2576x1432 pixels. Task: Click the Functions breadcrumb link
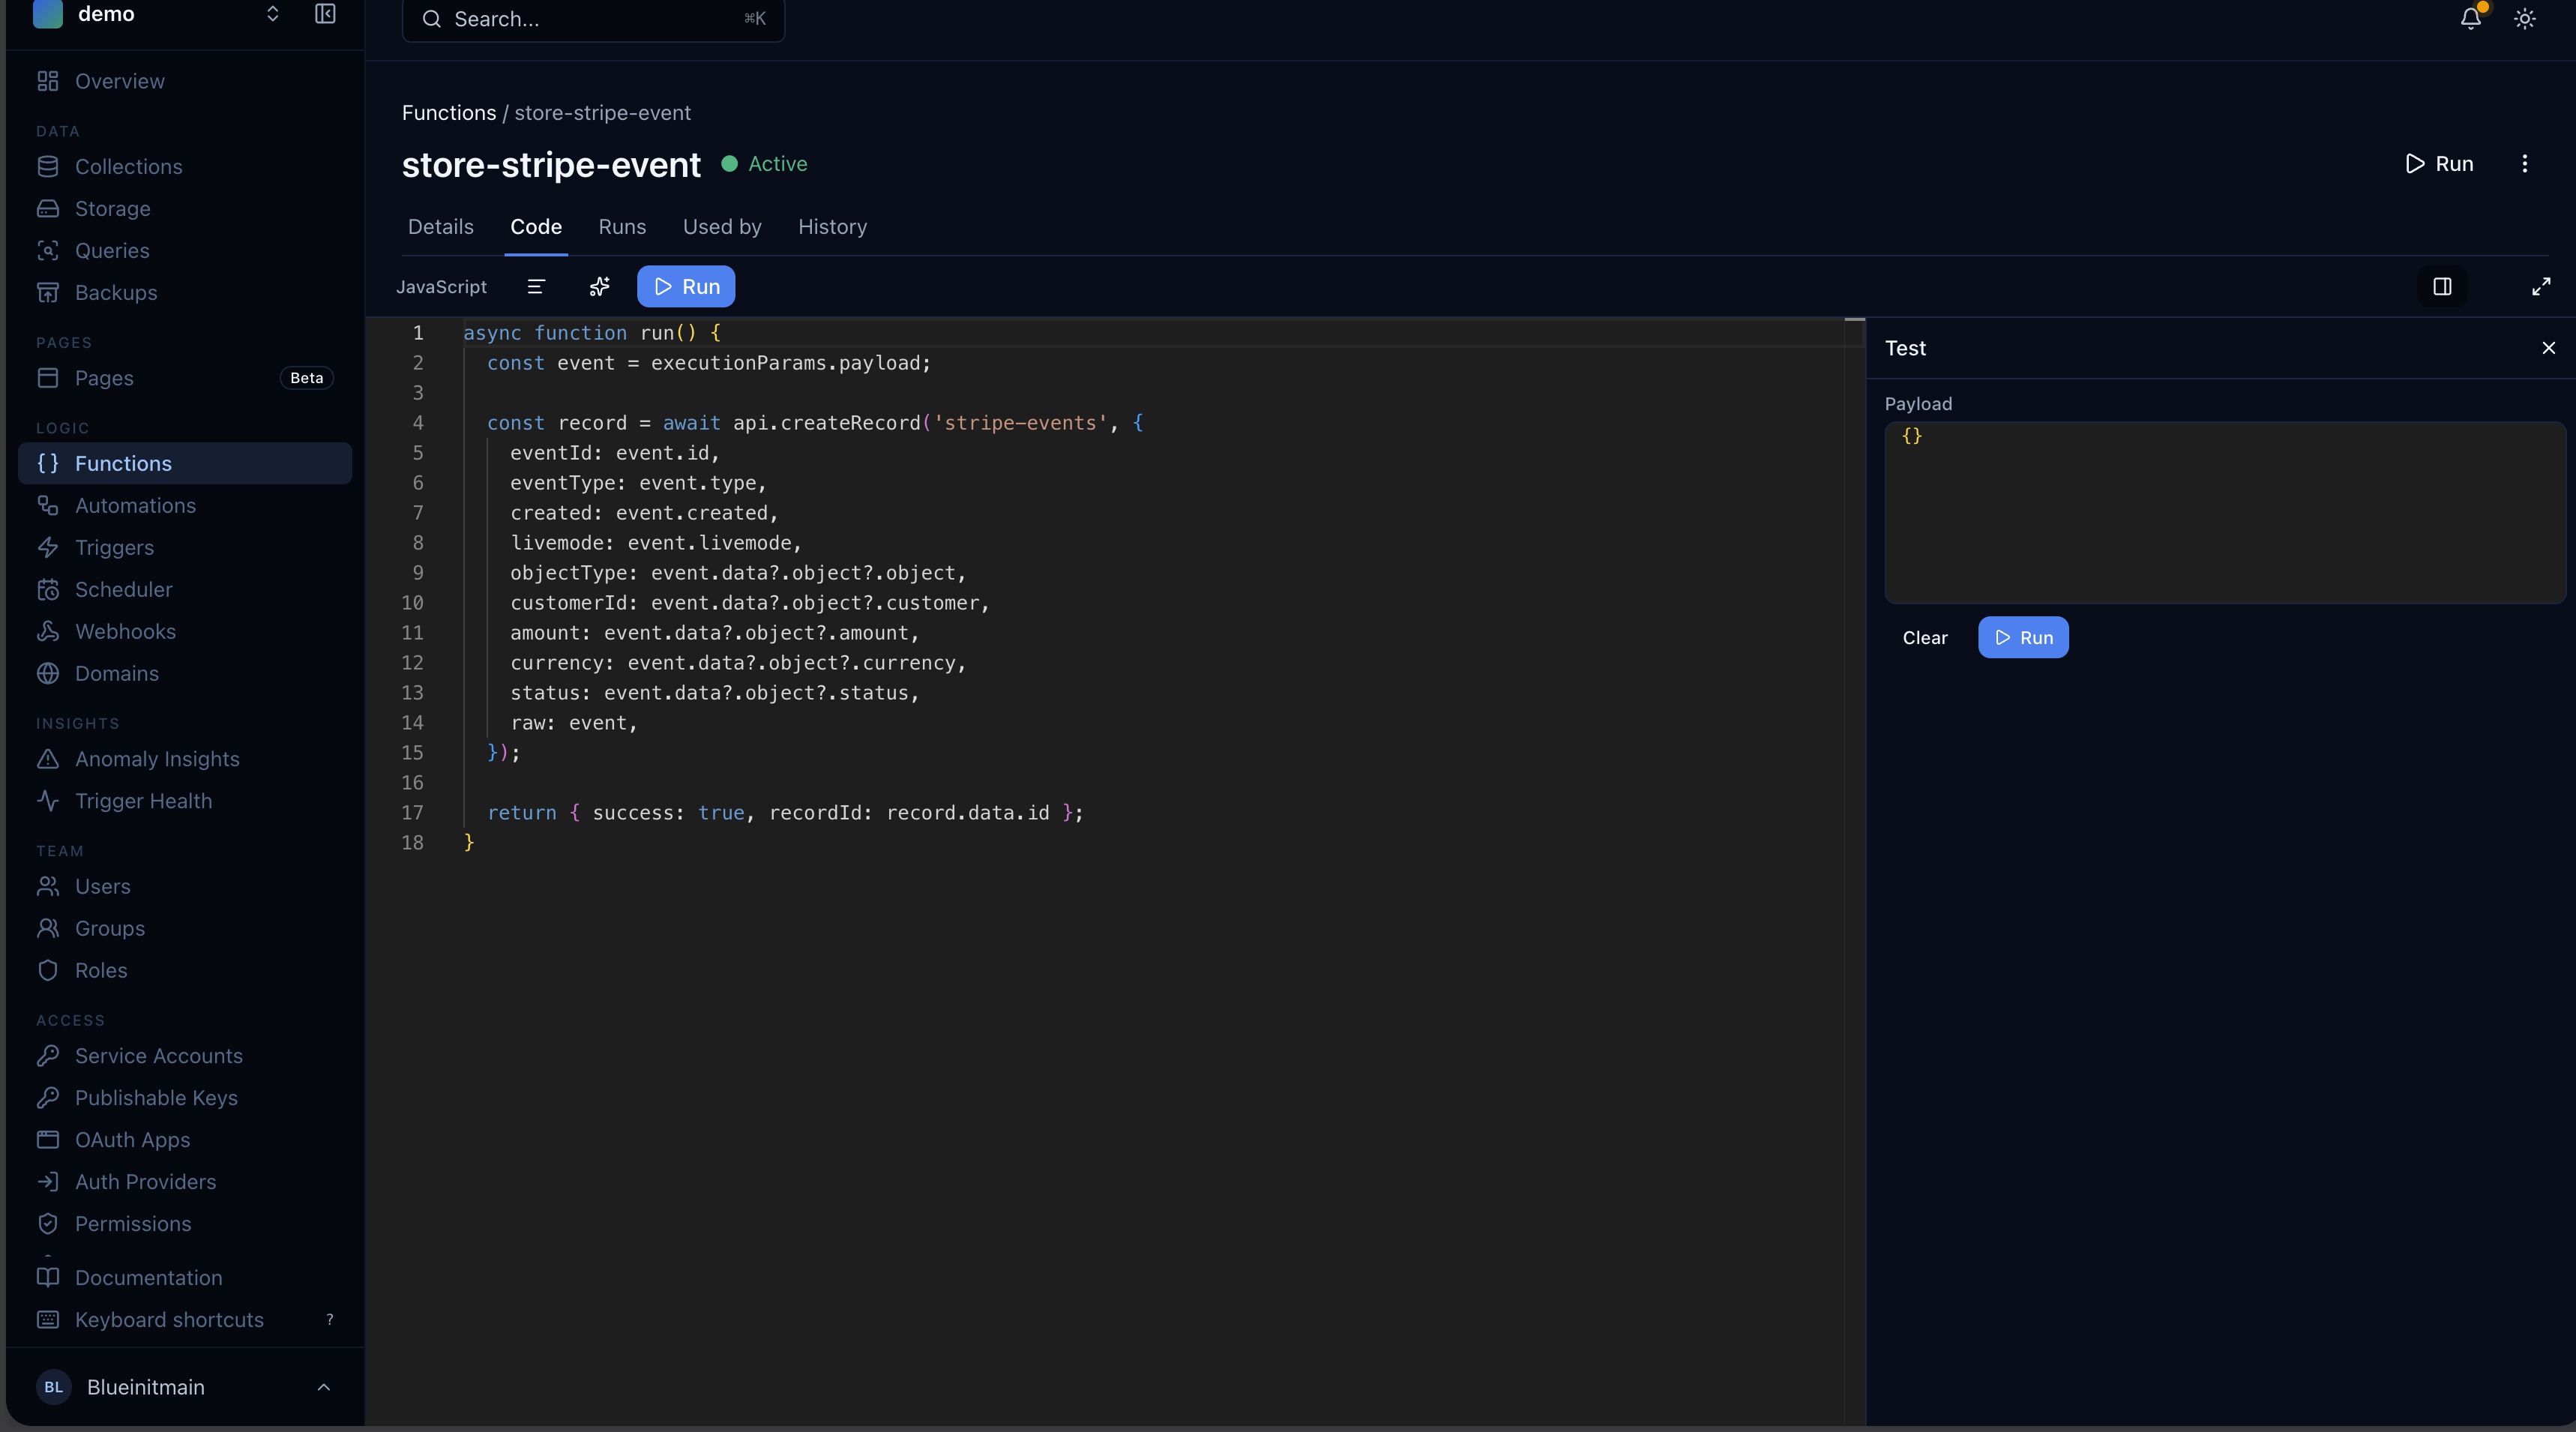tap(448, 113)
